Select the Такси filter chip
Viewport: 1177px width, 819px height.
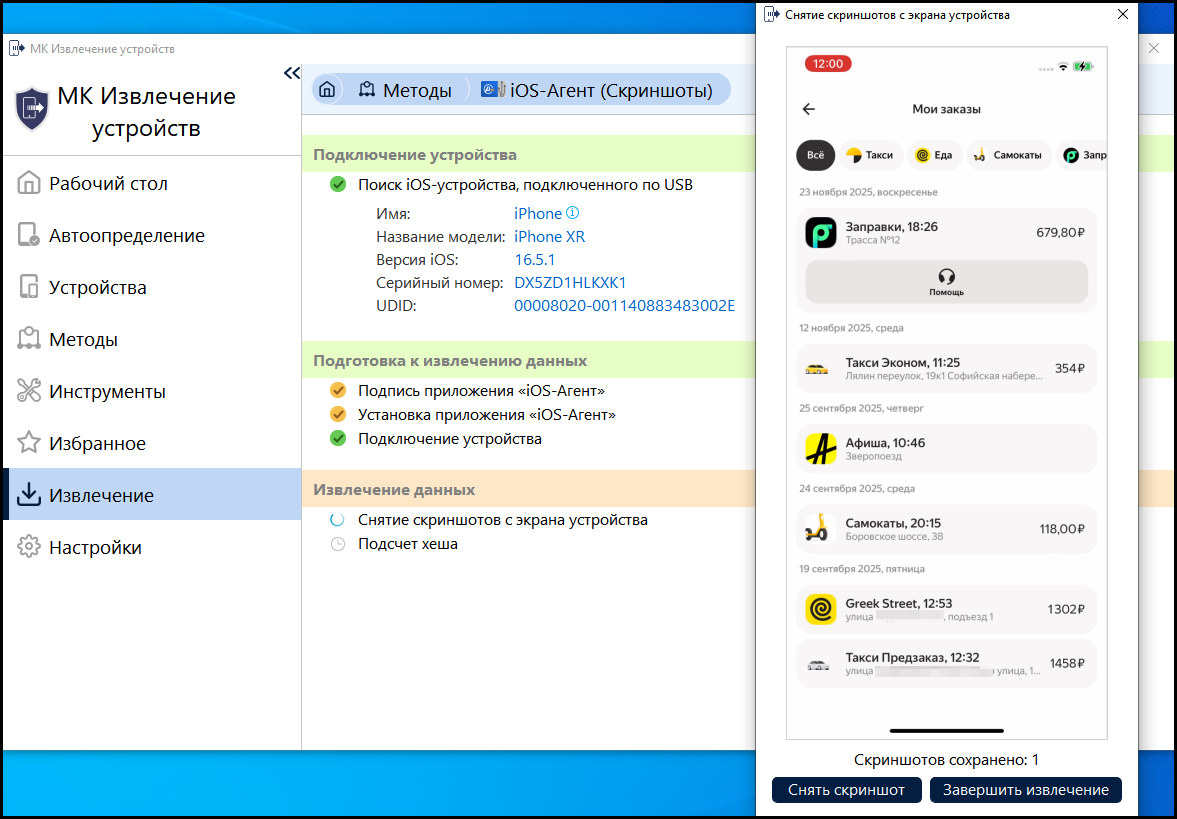[x=870, y=155]
